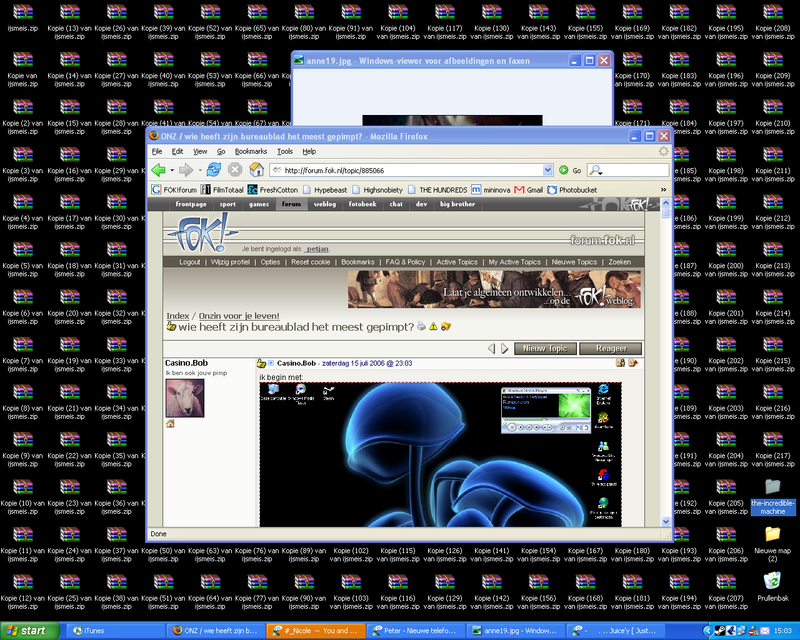
Task: Switch to the games site tab
Action: [x=259, y=204]
